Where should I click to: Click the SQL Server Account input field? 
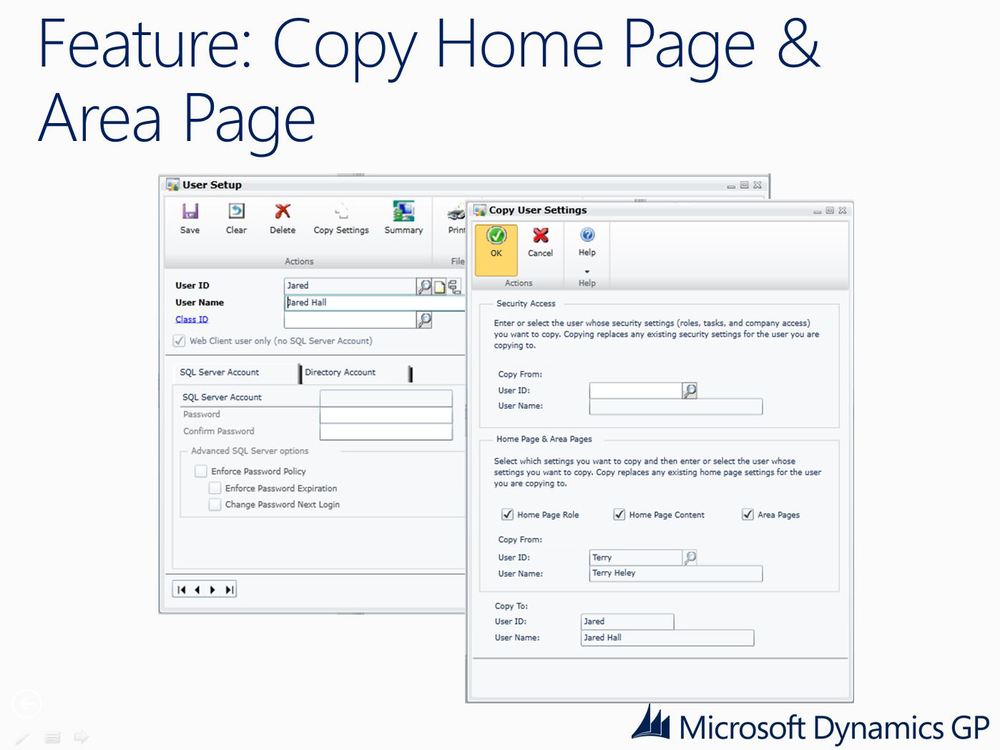click(386, 398)
